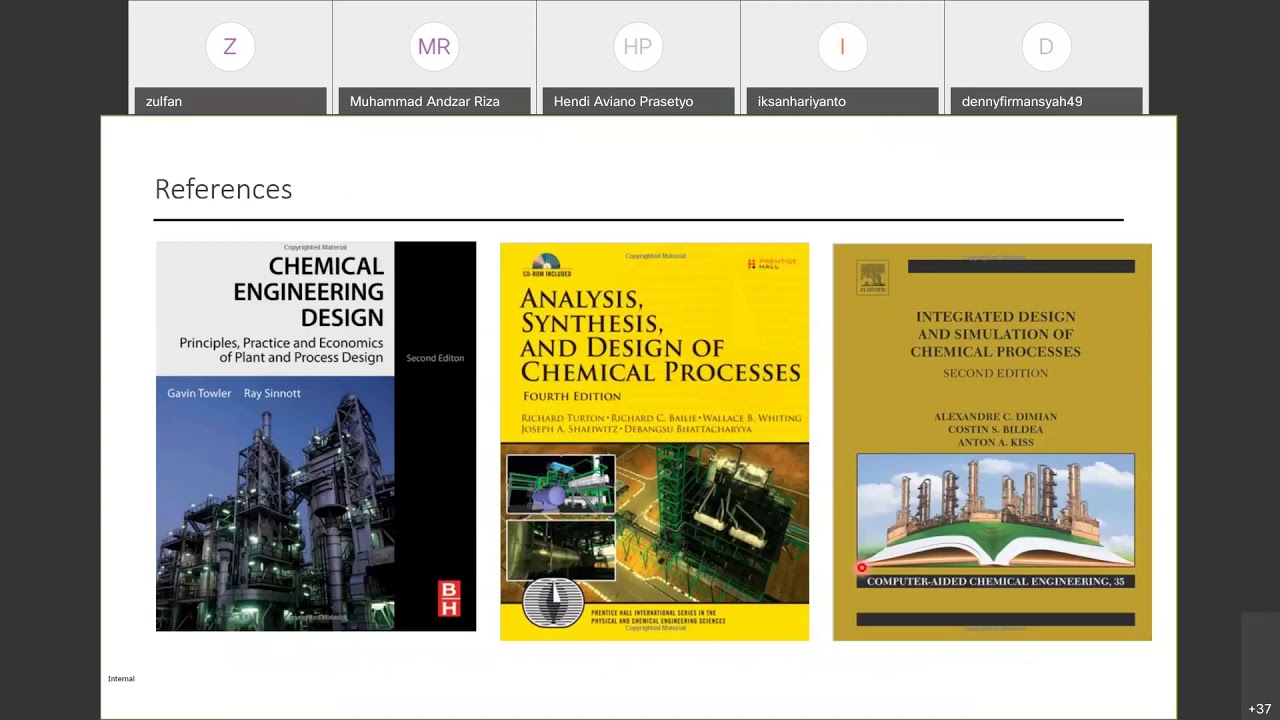
Task: Click the HP avatar for Hendi Aviano Prasetyo
Action: 638,47
